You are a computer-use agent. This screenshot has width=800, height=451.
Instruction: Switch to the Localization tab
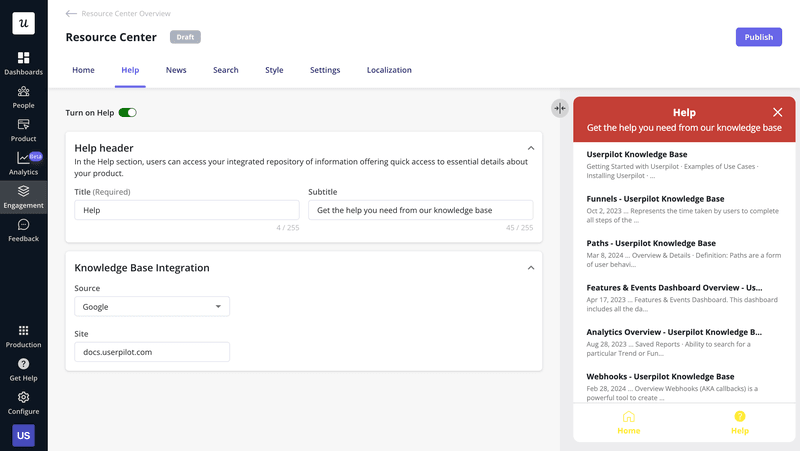389,70
